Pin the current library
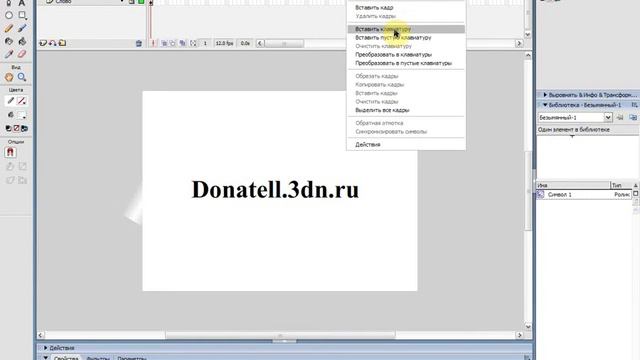The width and height of the screenshot is (640, 360). pos(620,118)
